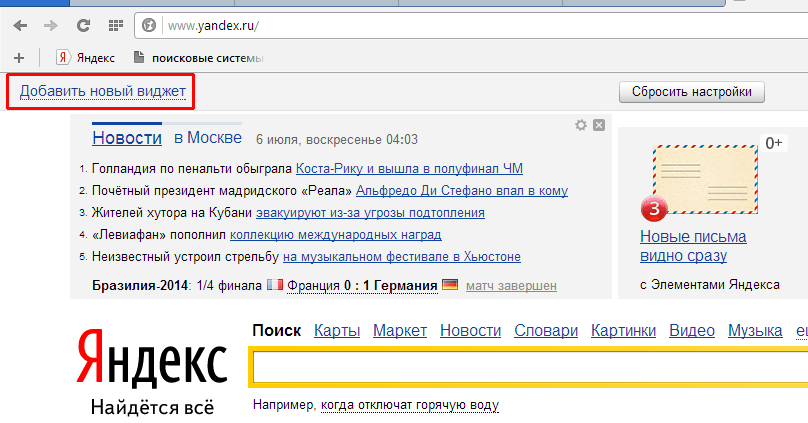This screenshot has width=808, height=423.
Task: Open the Новости link above the search box
Action: click(470, 331)
